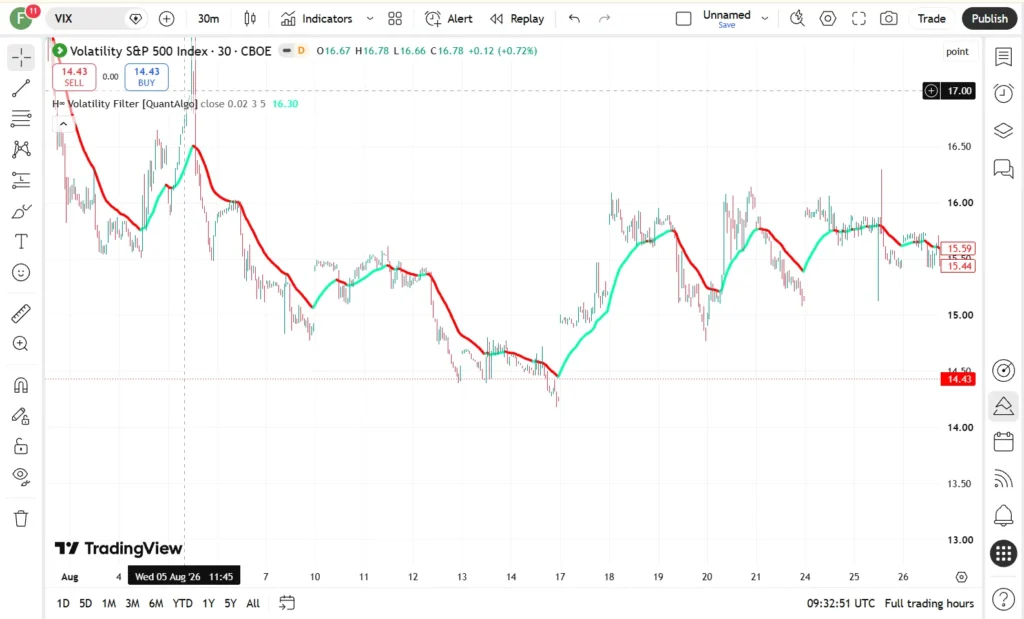Open the notifications bell panel
Screen dimensions: 1024x619
click(x=1004, y=516)
